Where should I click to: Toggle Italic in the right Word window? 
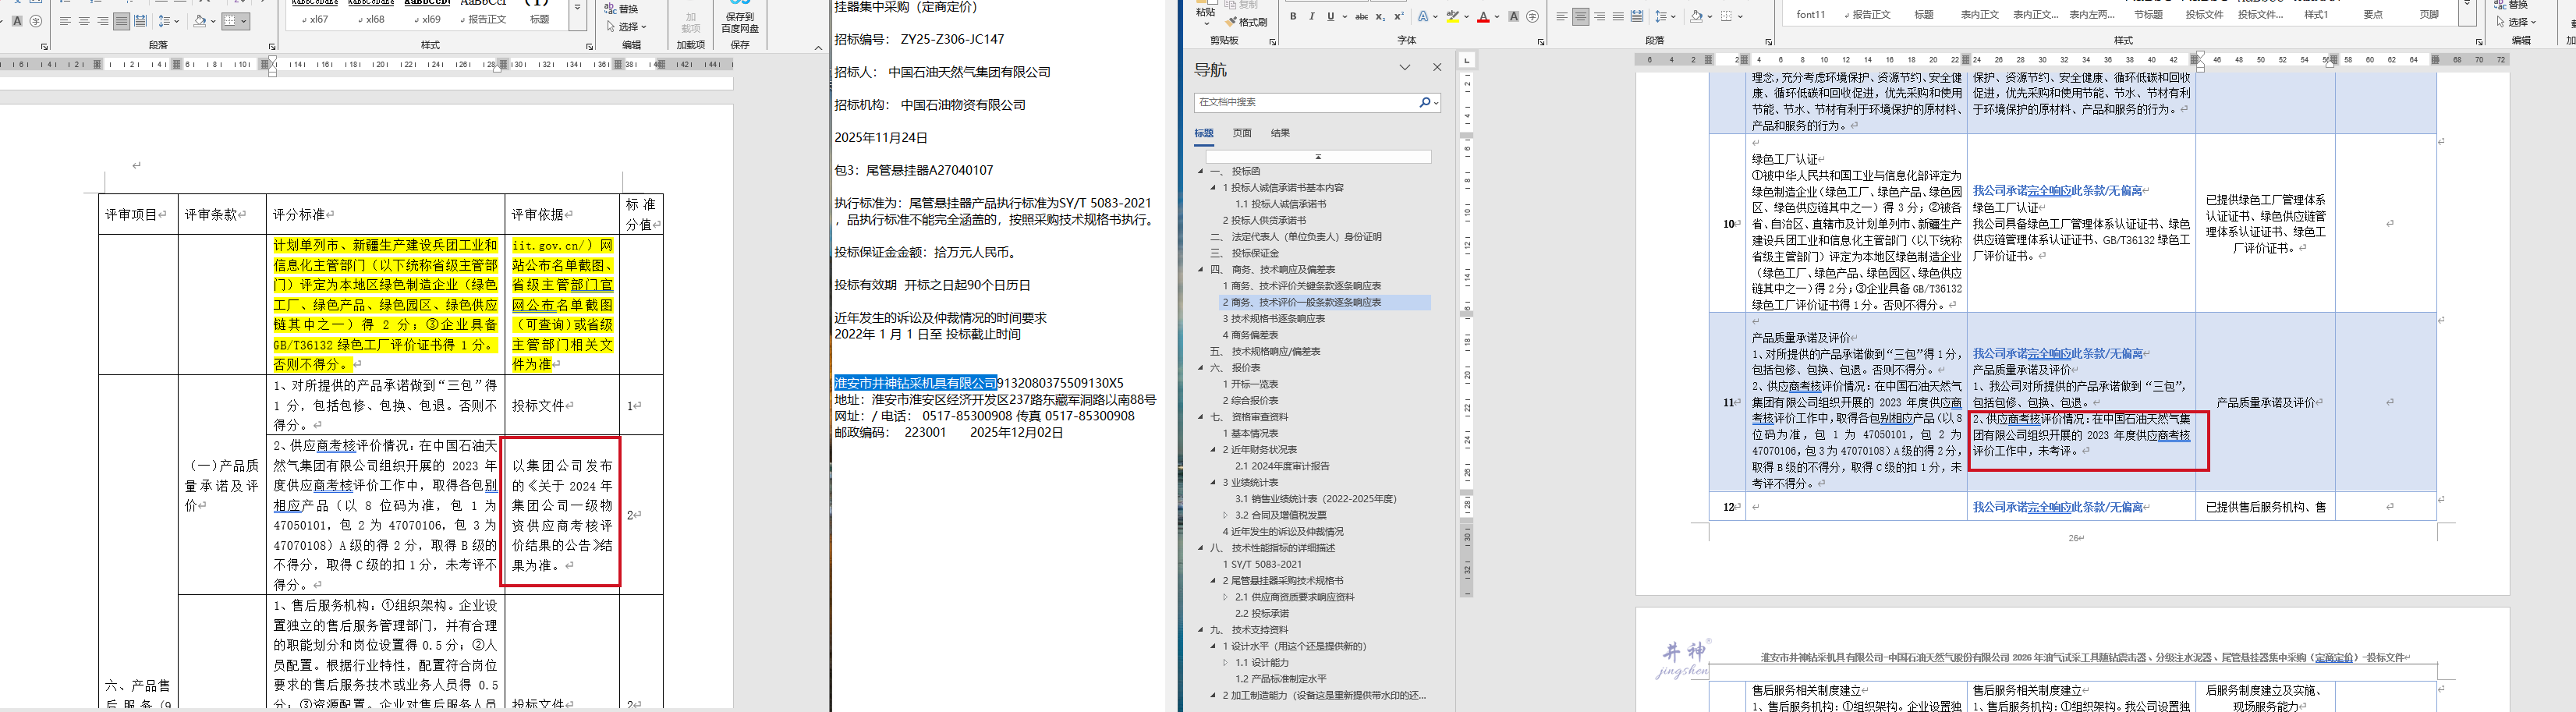click(1311, 17)
